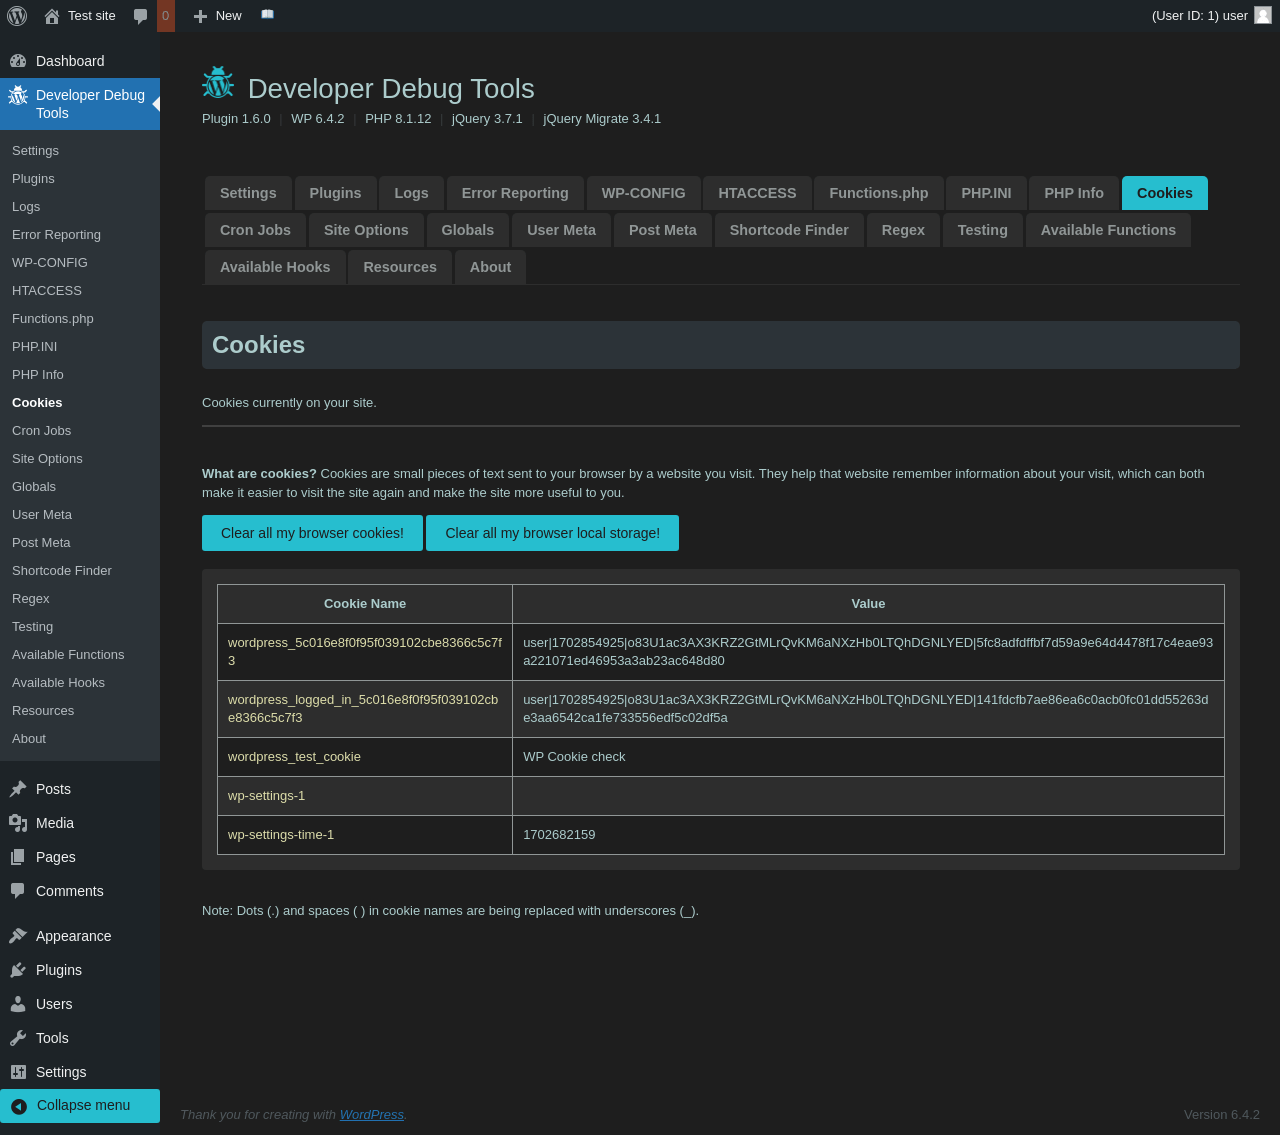Image resolution: width=1280 pixels, height=1135 pixels.
Task: Click the book icon in the admin bar
Action: tap(267, 15)
